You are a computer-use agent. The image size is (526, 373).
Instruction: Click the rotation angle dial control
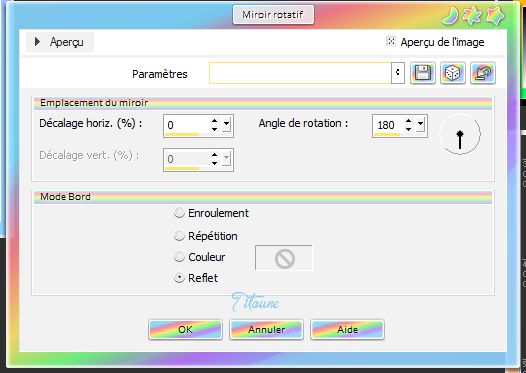pos(460,134)
